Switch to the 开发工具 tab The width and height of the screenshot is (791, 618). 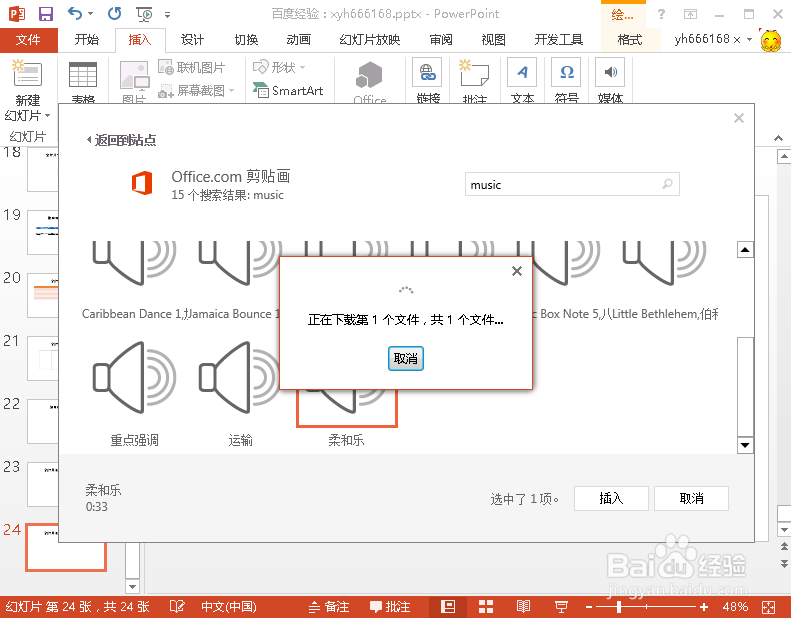coord(559,39)
